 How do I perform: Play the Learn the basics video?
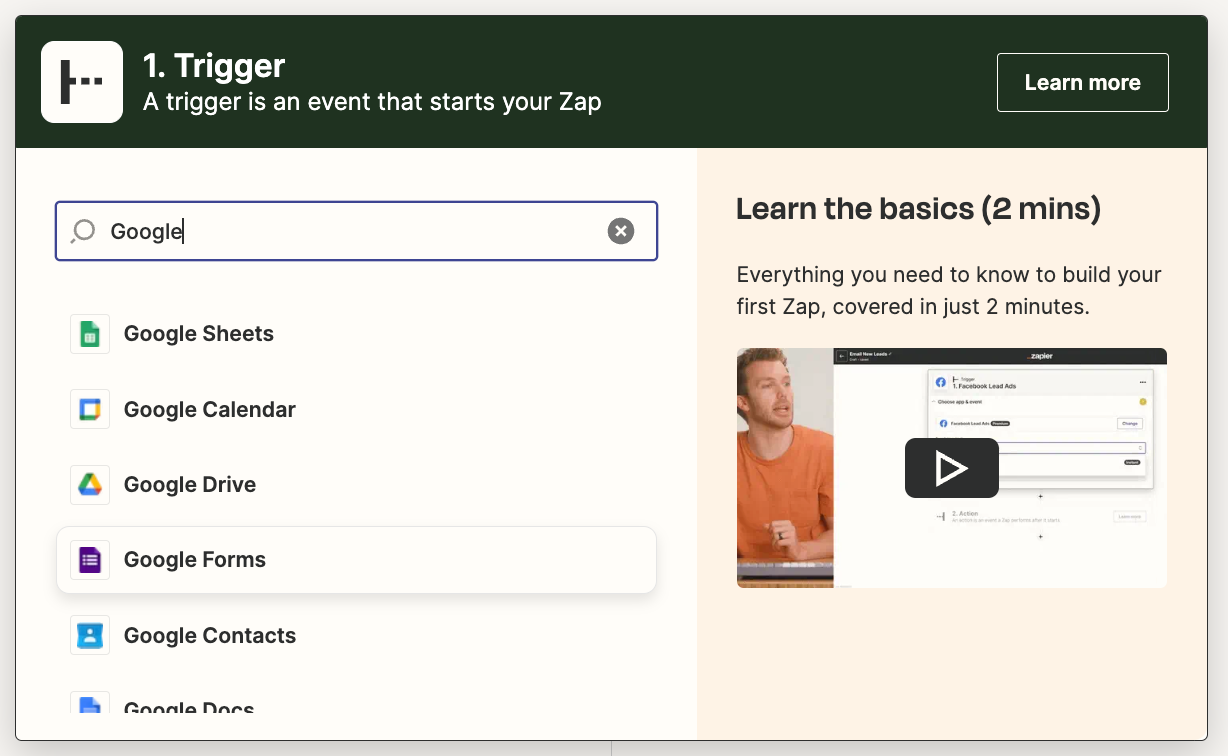pyautogui.click(x=952, y=468)
